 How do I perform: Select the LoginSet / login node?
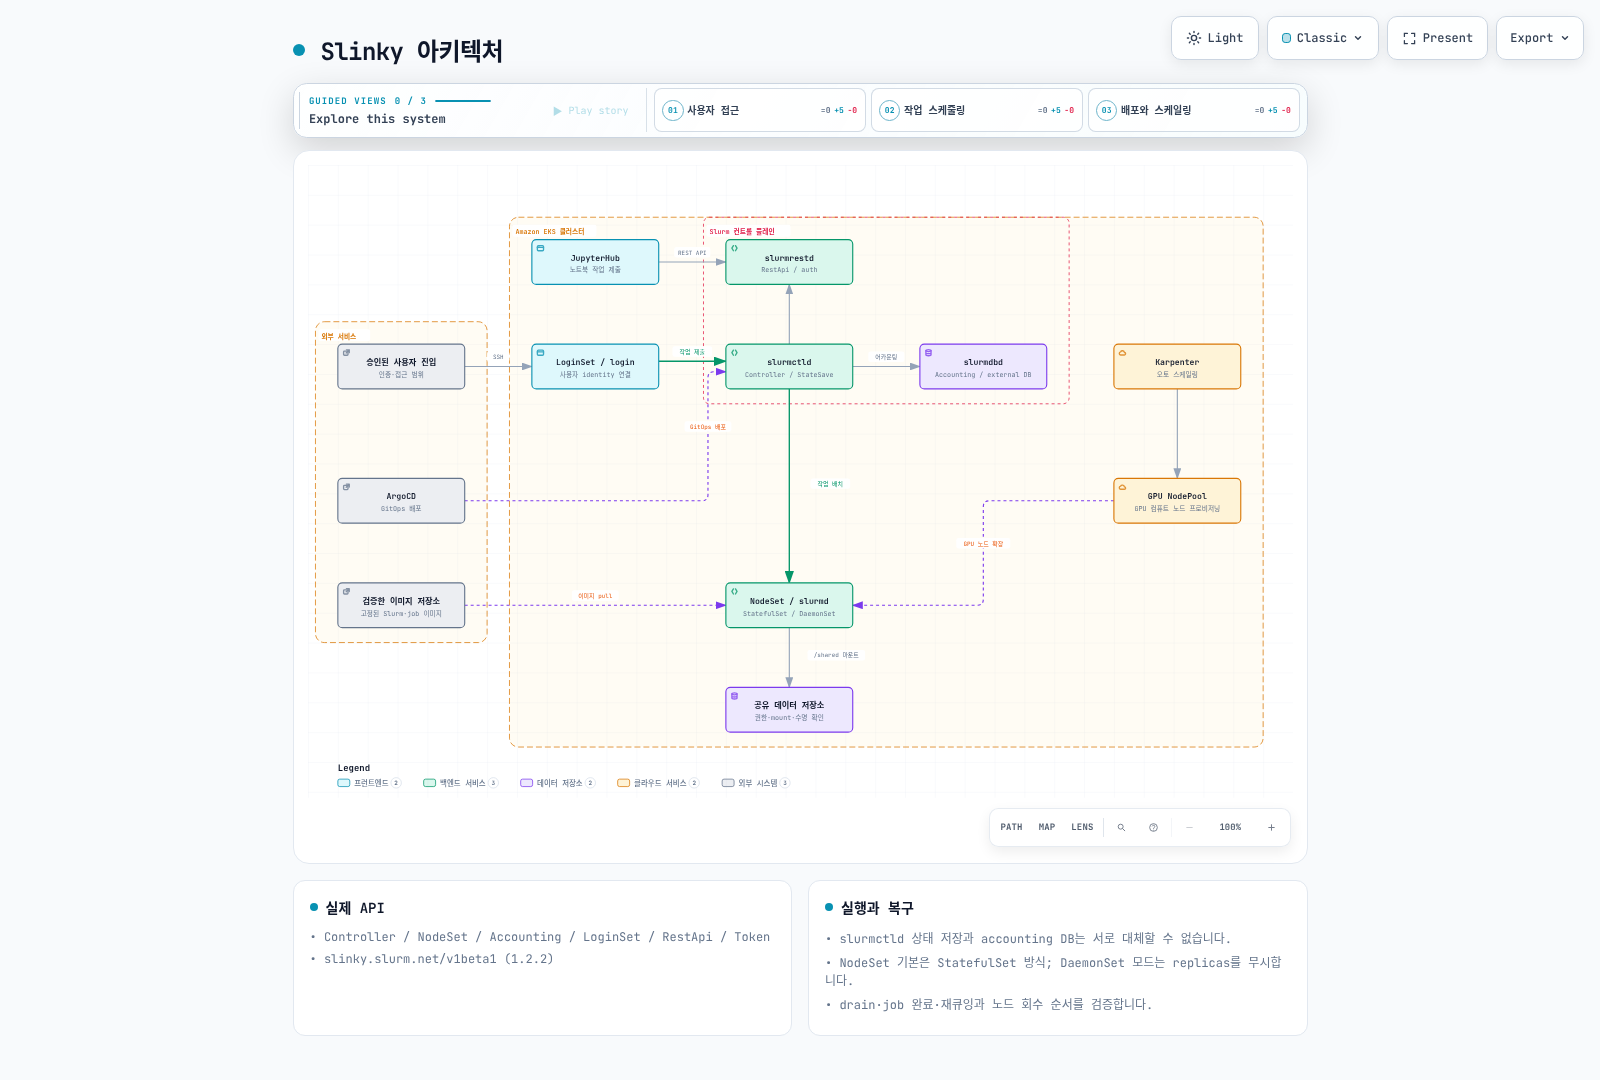pyautogui.click(x=595, y=366)
